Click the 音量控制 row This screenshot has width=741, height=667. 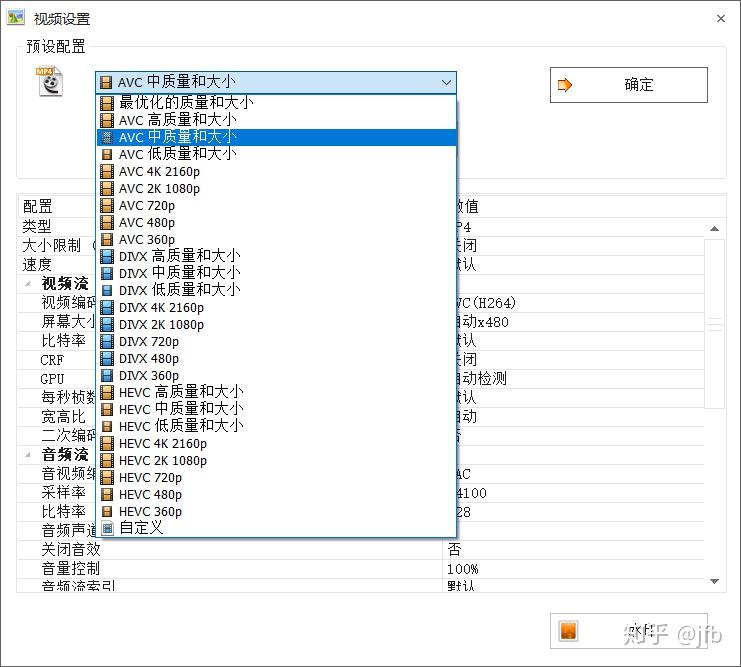click(361, 569)
